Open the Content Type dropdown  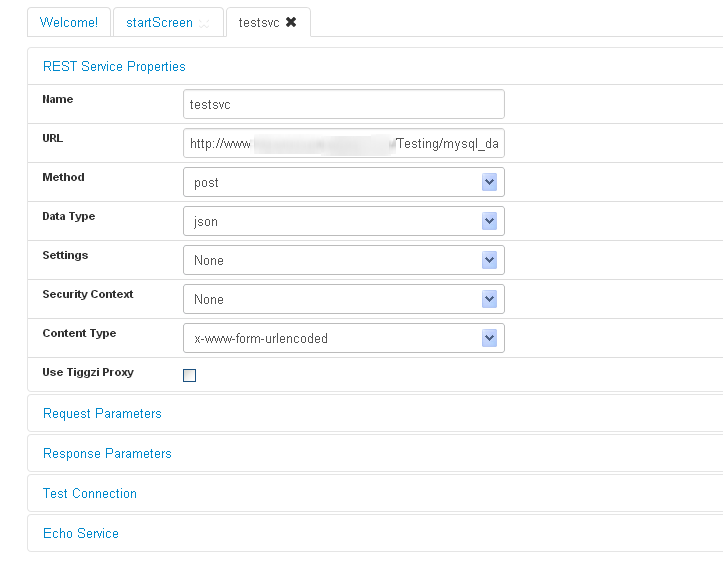(x=343, y=338)
